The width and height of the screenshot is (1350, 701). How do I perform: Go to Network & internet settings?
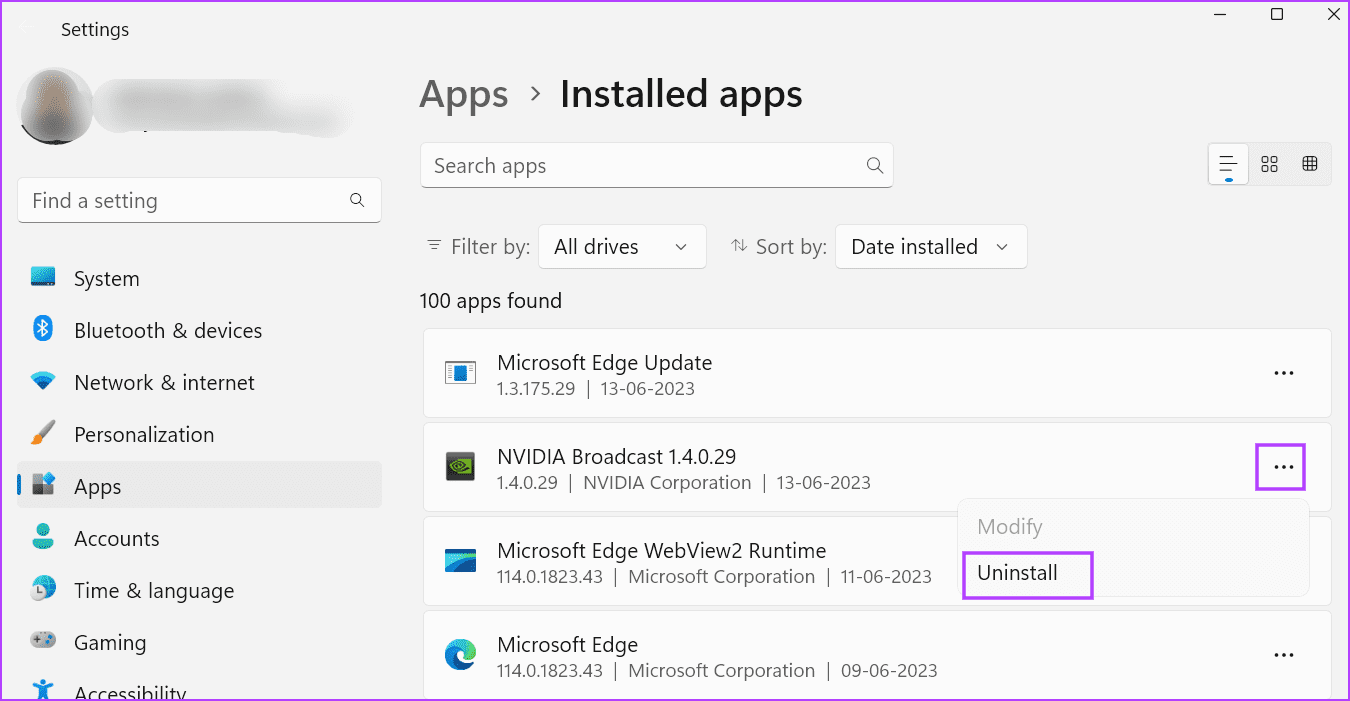[199, 383]
